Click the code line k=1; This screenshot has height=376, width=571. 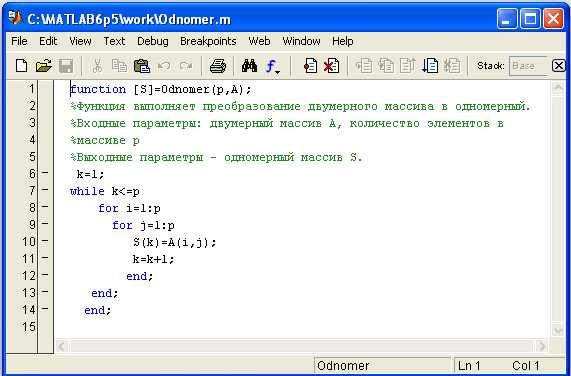(90, 175)
